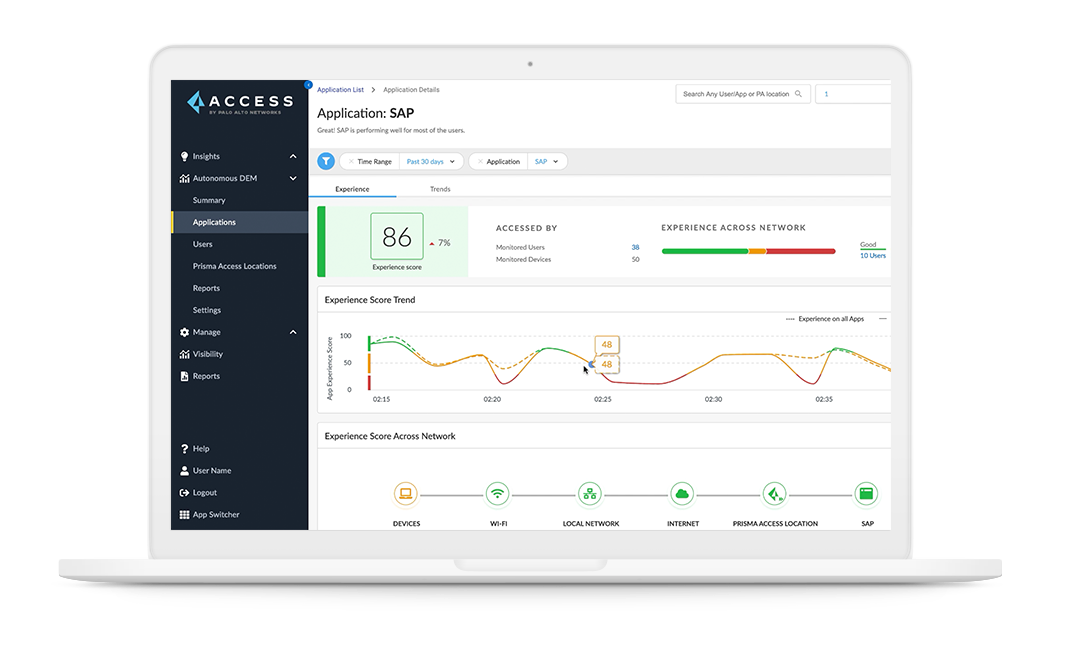The image size is (1081, 664).
Task: Click the Internet cloud icon
Action: pyautogui.click(x=682, y=494)
